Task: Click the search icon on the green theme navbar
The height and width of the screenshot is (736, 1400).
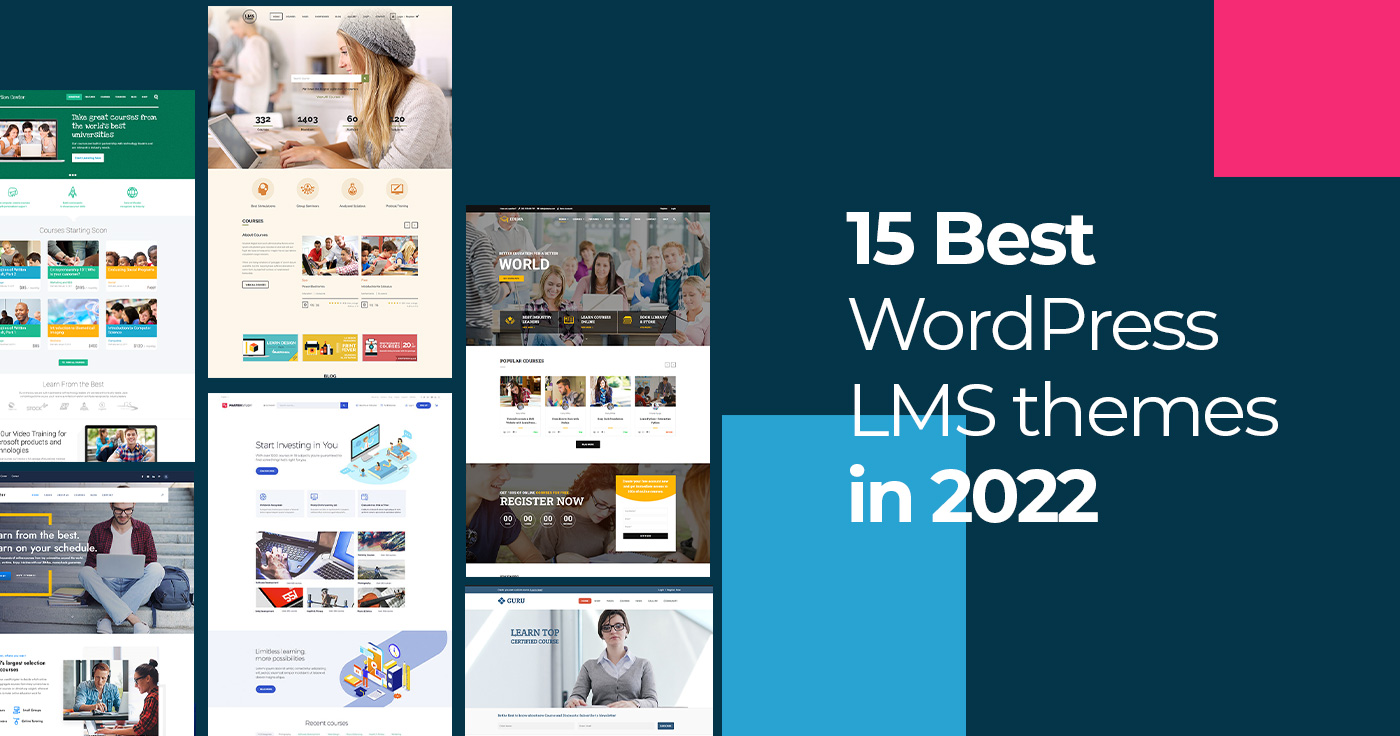Action: point(156,97)
